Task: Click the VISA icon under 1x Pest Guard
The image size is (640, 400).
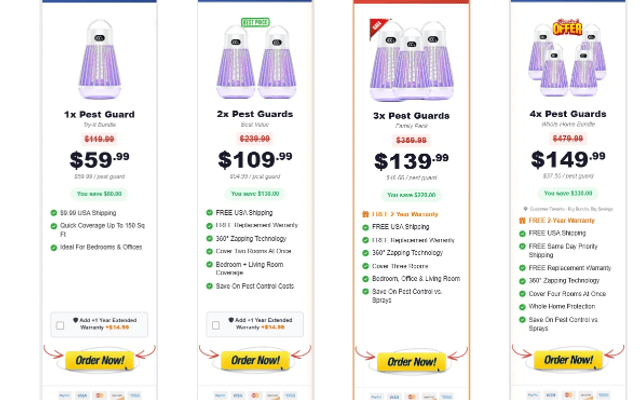Action: pos(82,395)
